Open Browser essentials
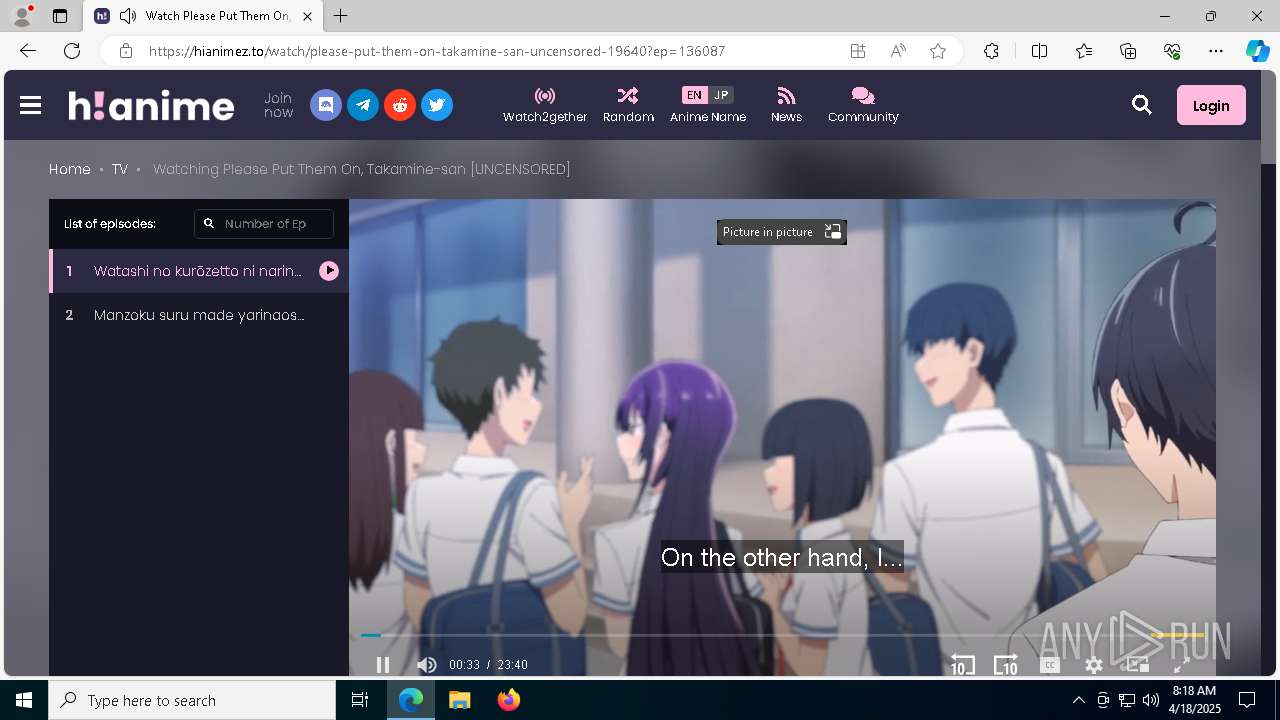Viewport: 1280px width, 720px height. point(1172,51)
